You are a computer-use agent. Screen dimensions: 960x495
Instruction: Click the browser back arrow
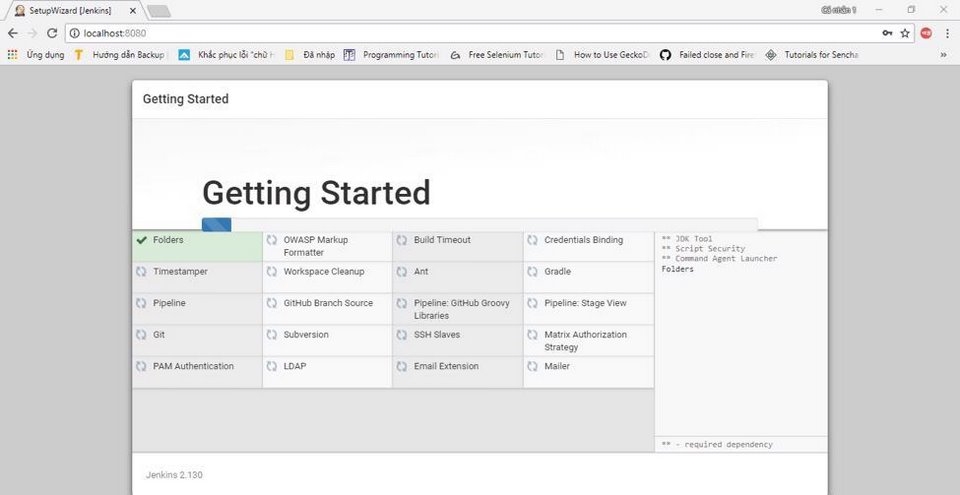click(x=13, y=33)
